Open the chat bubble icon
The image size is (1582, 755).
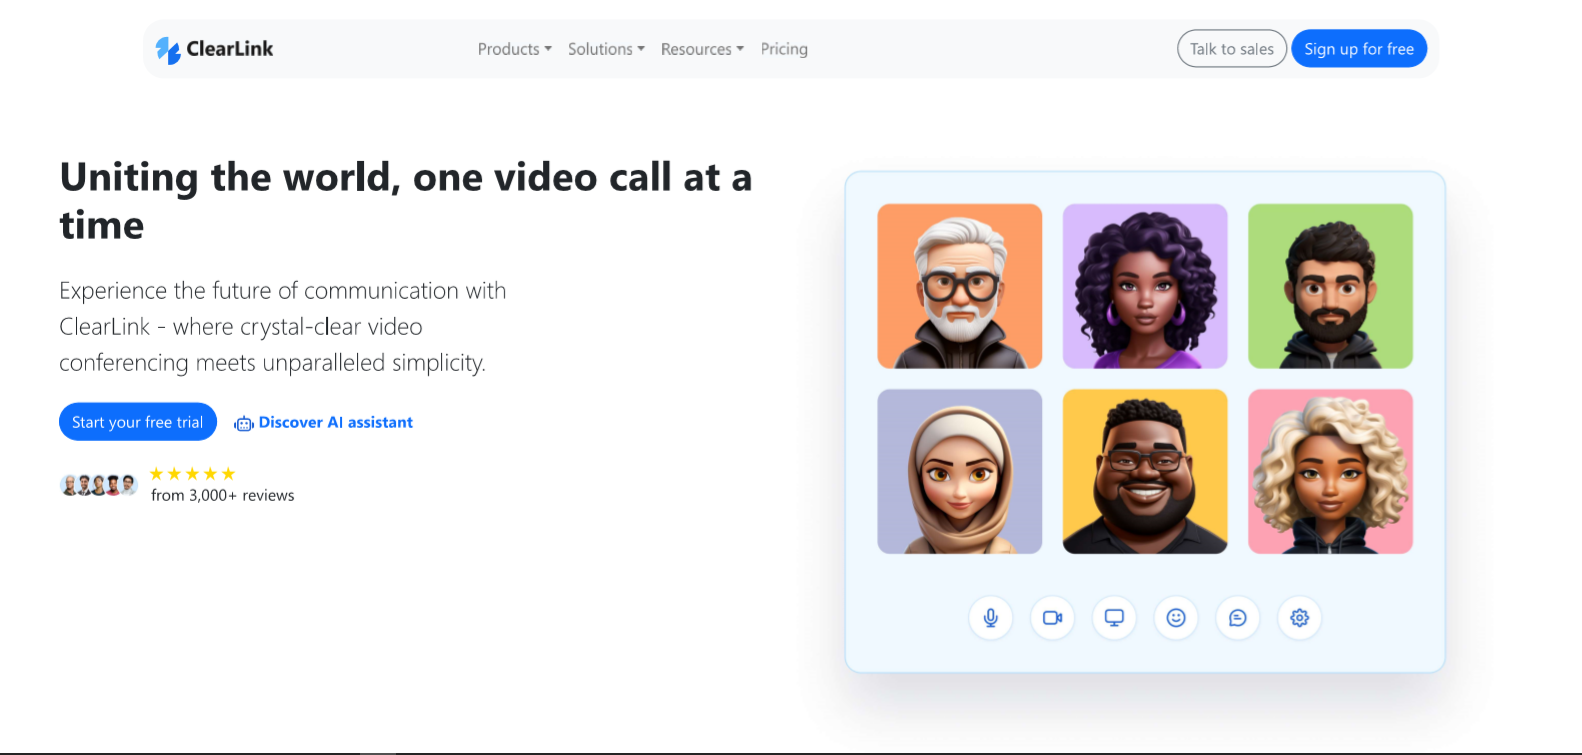(1238, 618)
